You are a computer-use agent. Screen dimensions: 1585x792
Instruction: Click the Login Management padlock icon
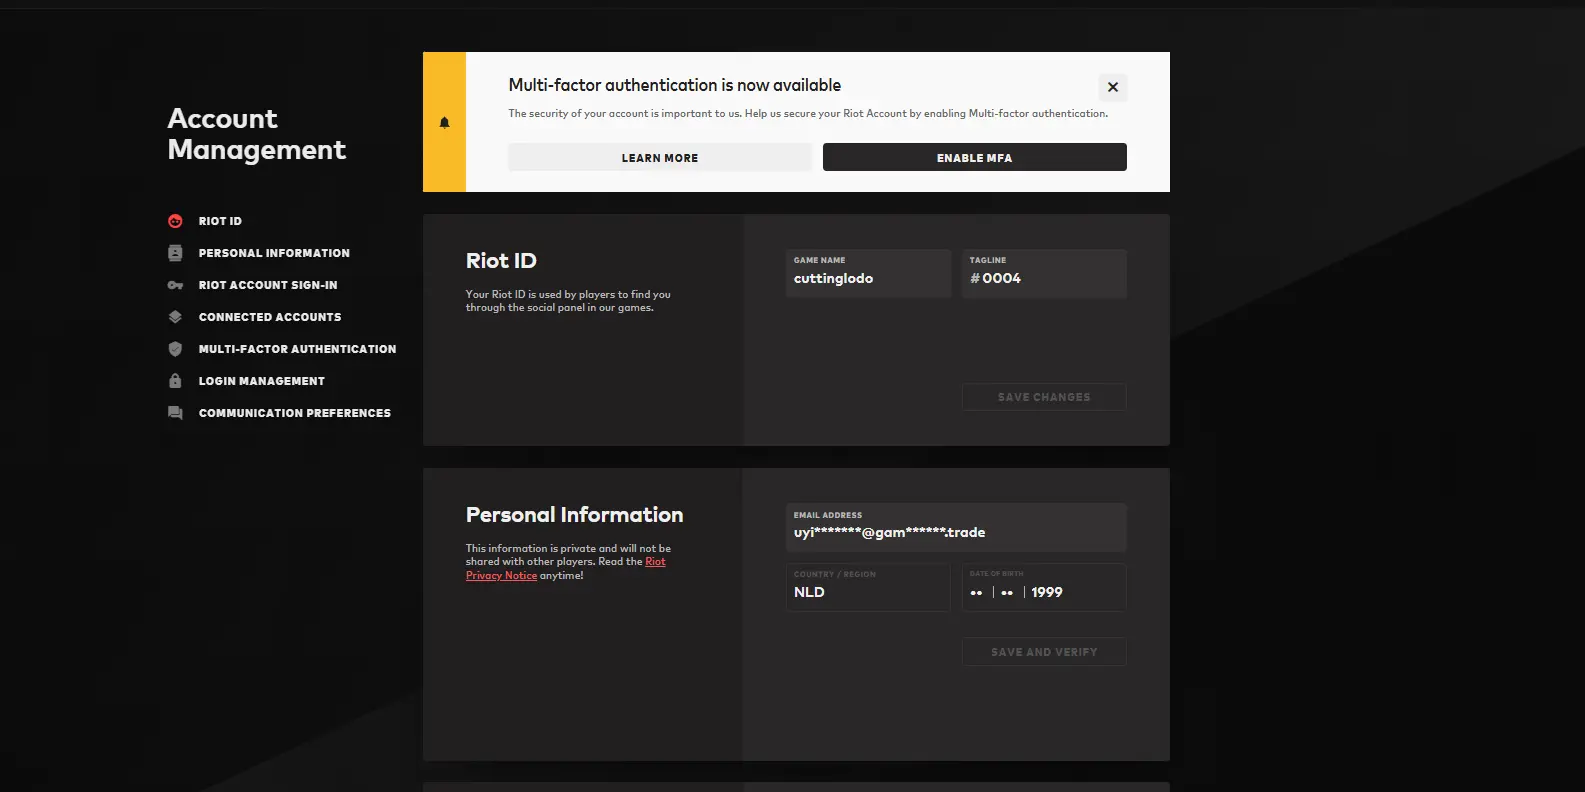(175, 381)
